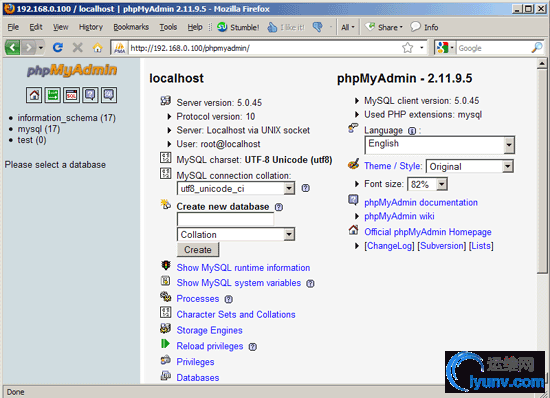
Task: Click the I like it! thumbs-up icon
Action: (272, 27)
